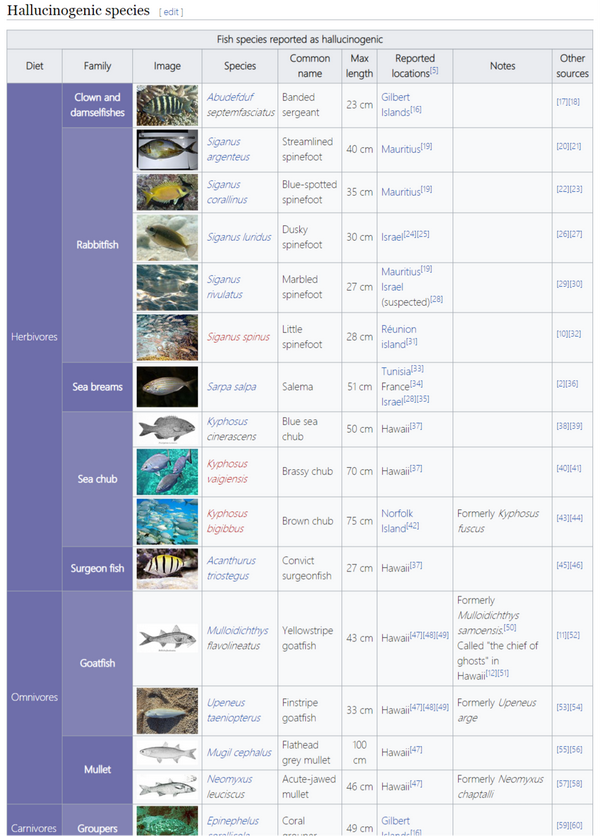Click the Israel link in Dusky spinefoot row
Image resolution: width=600 pixels, height=836 pixels.
click(x=392, y=237)
